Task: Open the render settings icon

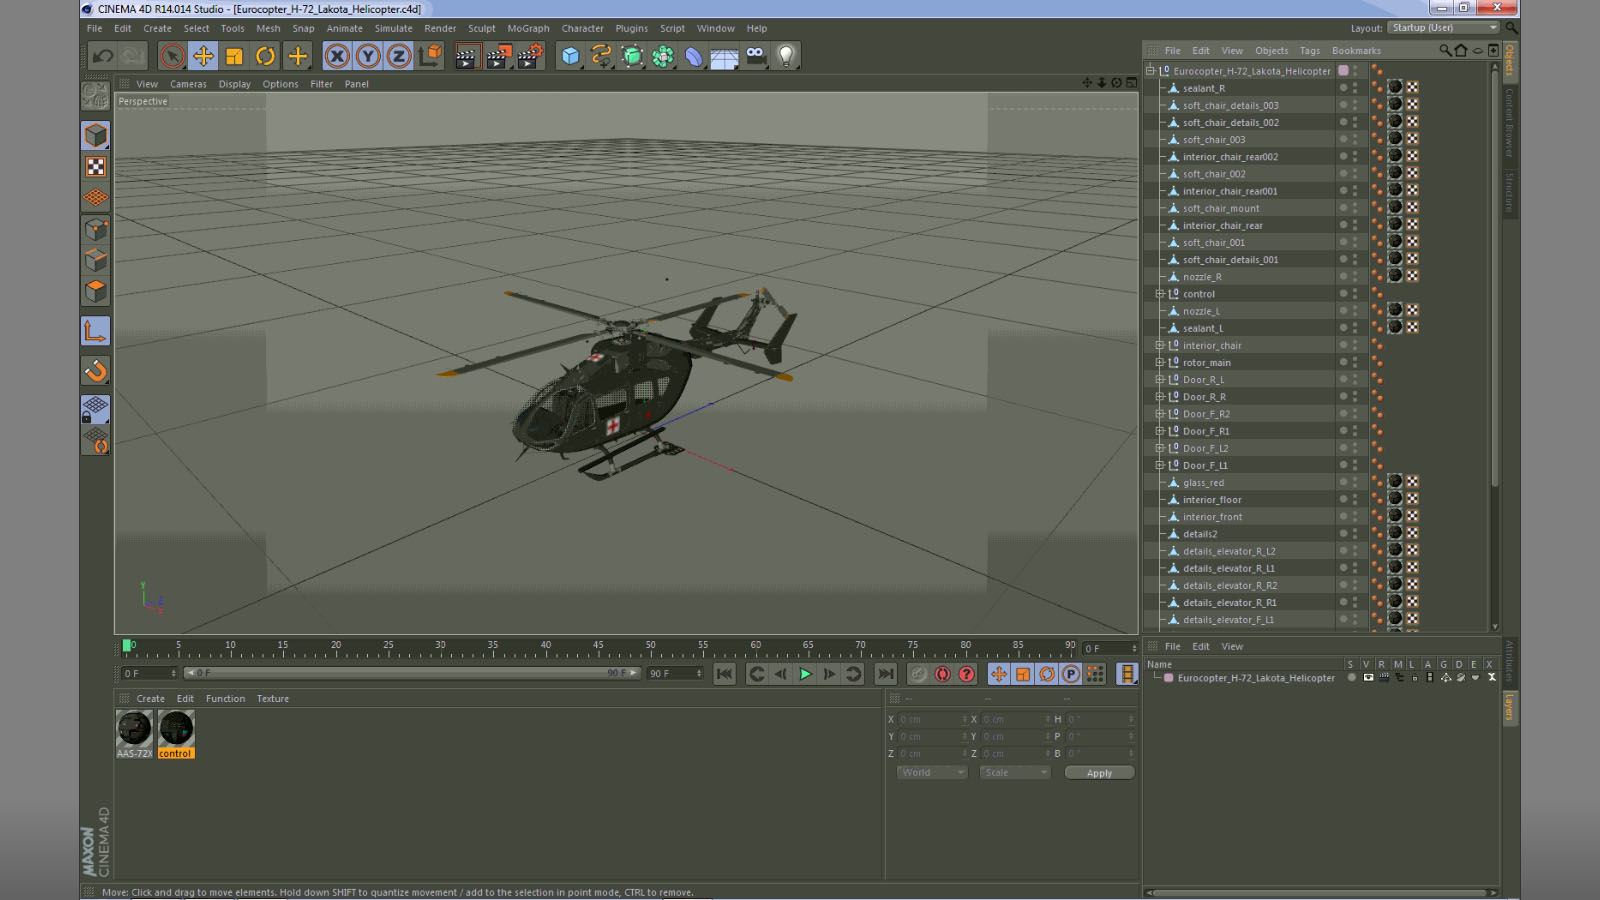Action: click(x=530, y=56)
